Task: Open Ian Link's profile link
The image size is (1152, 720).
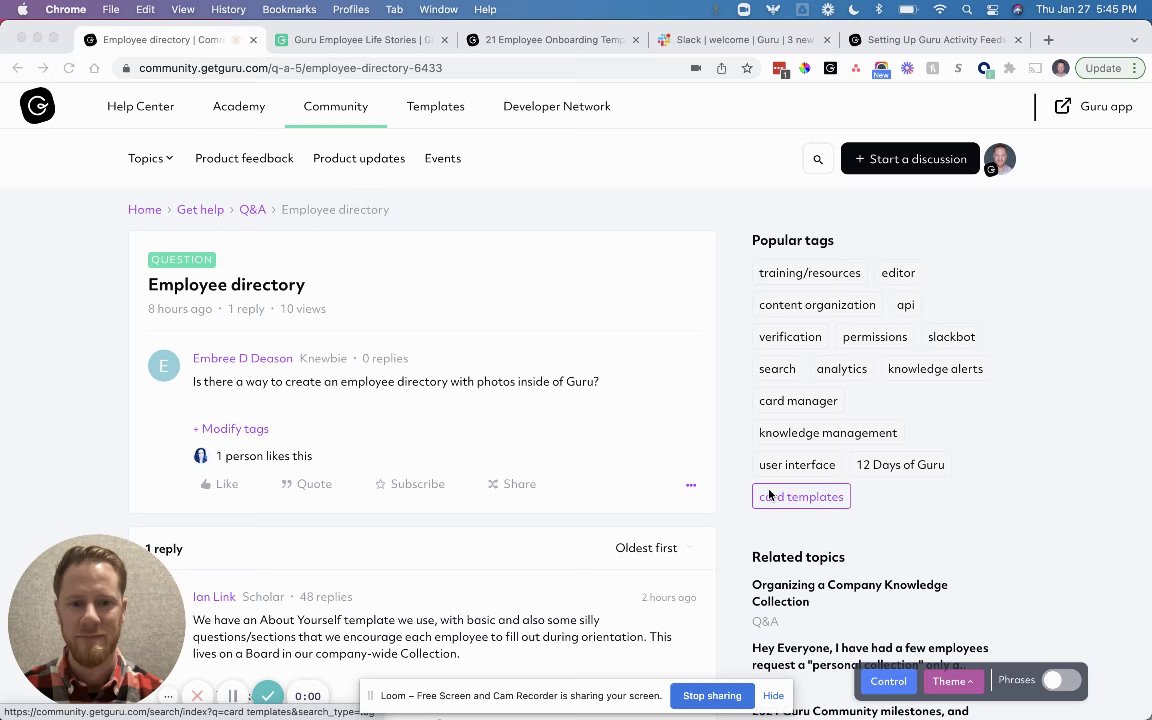Action: [x=214, y=597]
